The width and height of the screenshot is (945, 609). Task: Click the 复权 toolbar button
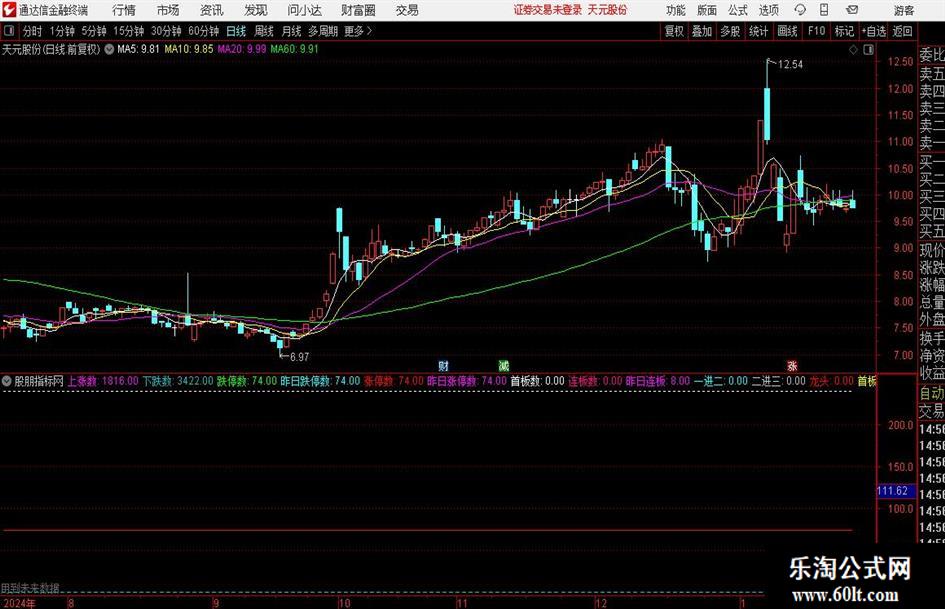coord(674,31)
